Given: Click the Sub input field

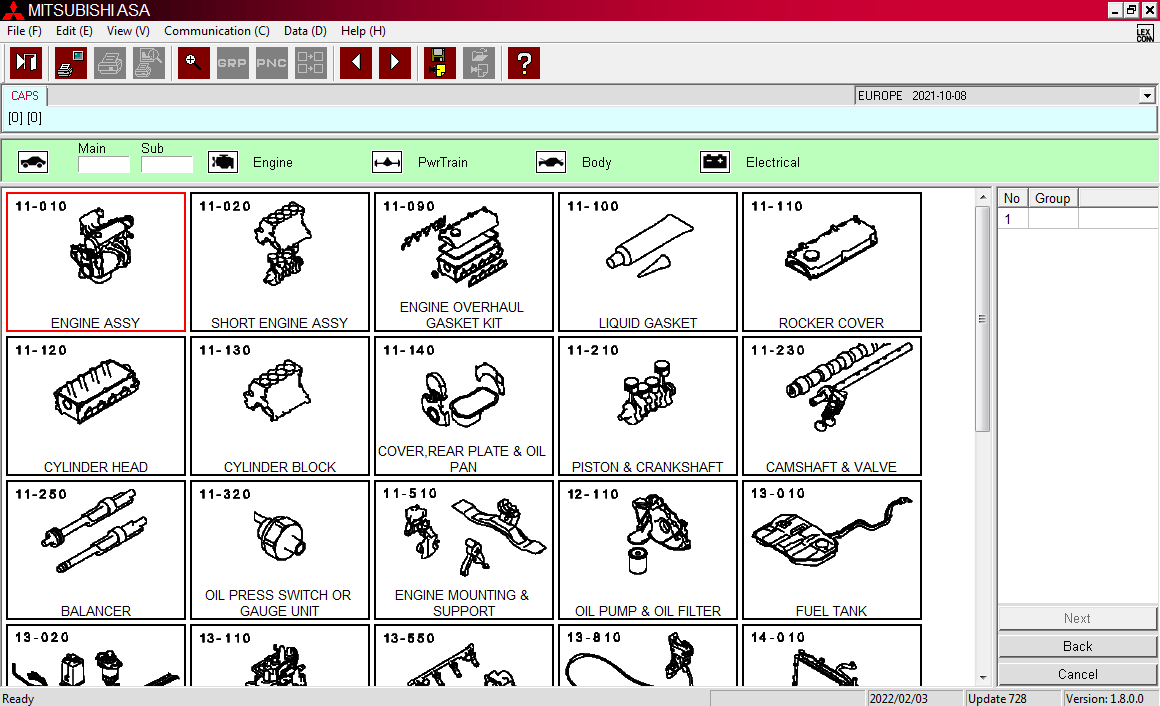Looking at the screenshot, I should pos(167,164).
